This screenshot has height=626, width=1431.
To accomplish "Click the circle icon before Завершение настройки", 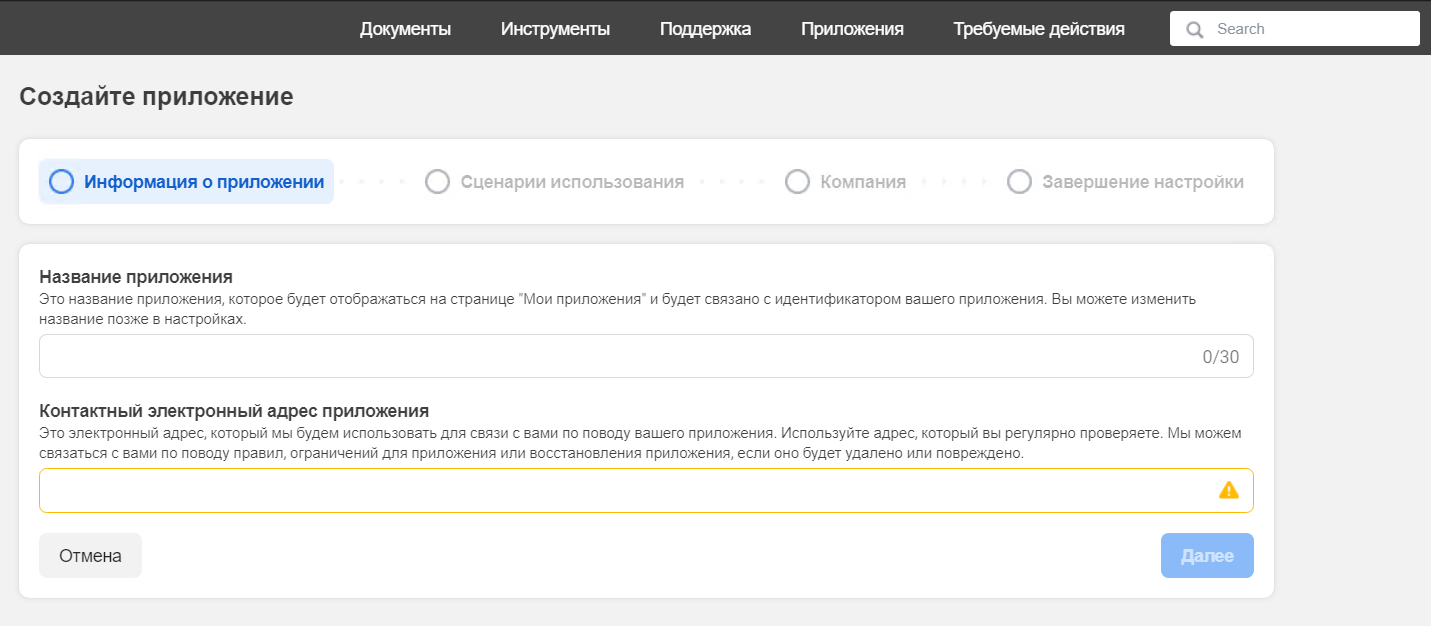I will [1019, 182].
